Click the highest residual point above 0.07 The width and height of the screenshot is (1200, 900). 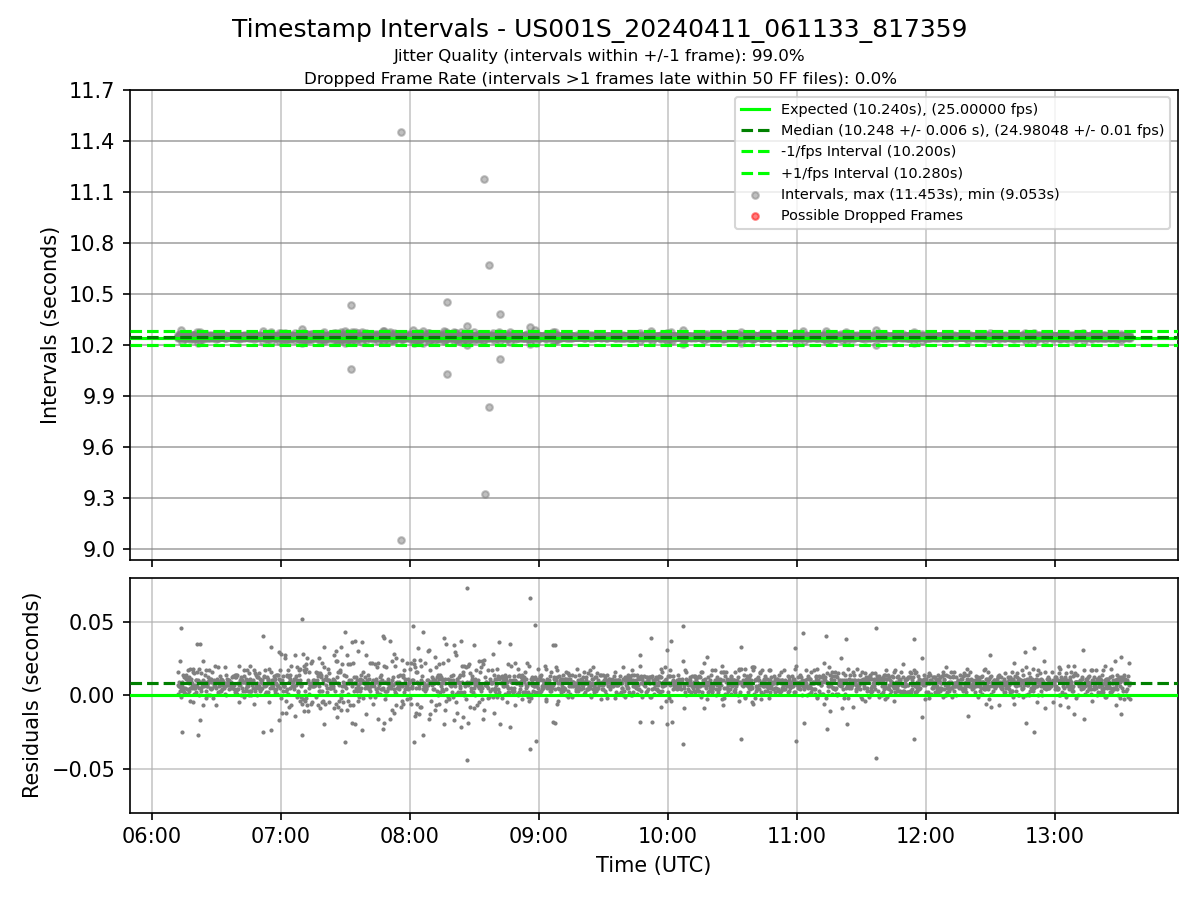(x=467, y=588)
